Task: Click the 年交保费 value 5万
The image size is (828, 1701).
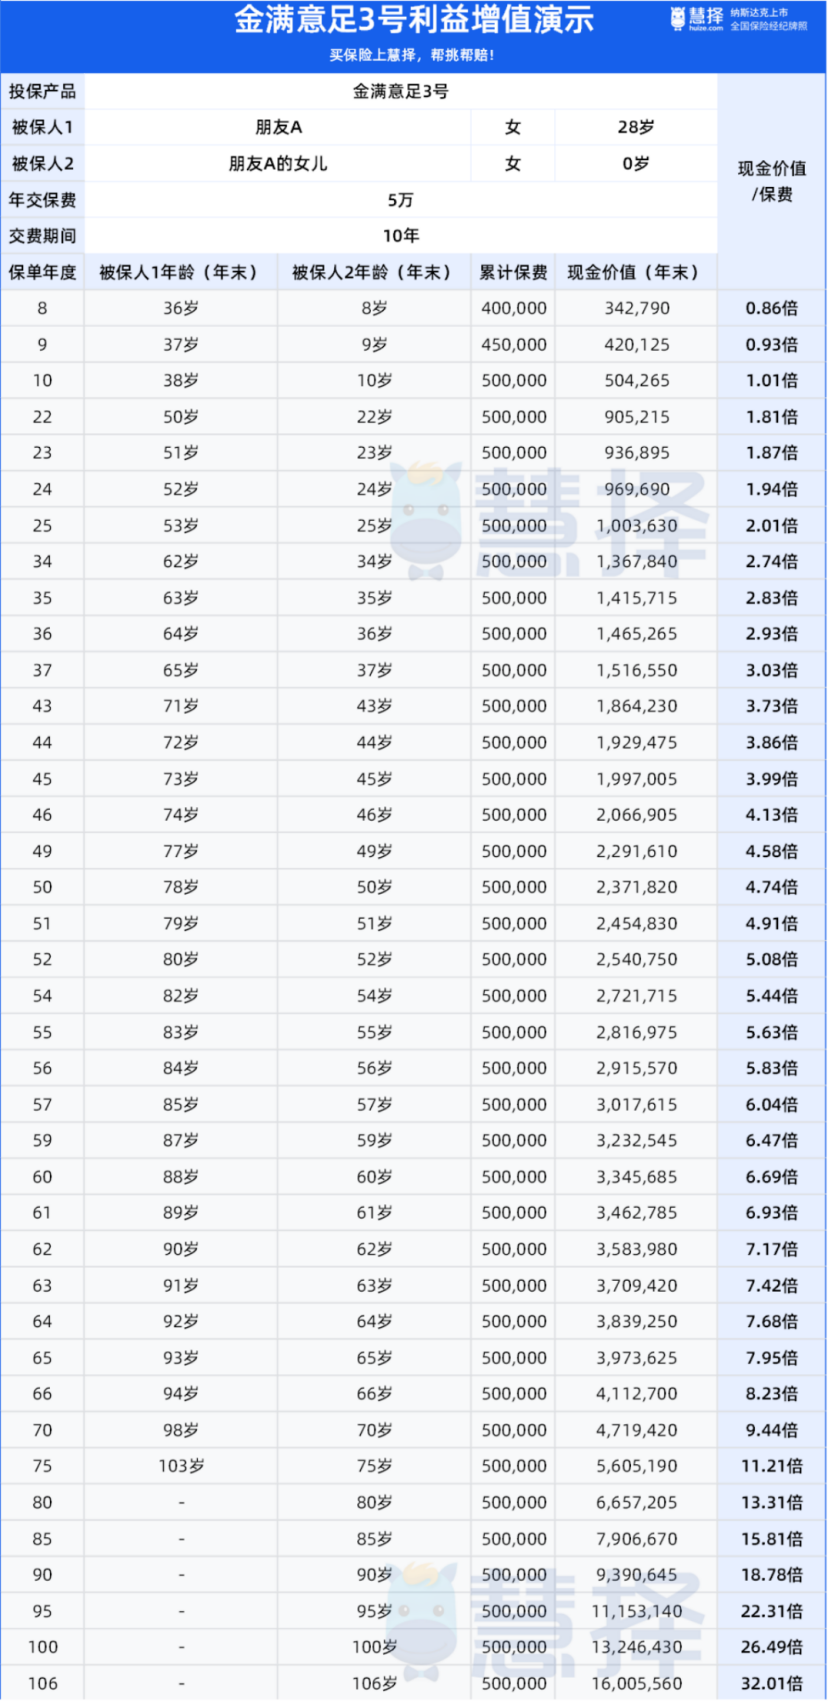Action: 400,200
